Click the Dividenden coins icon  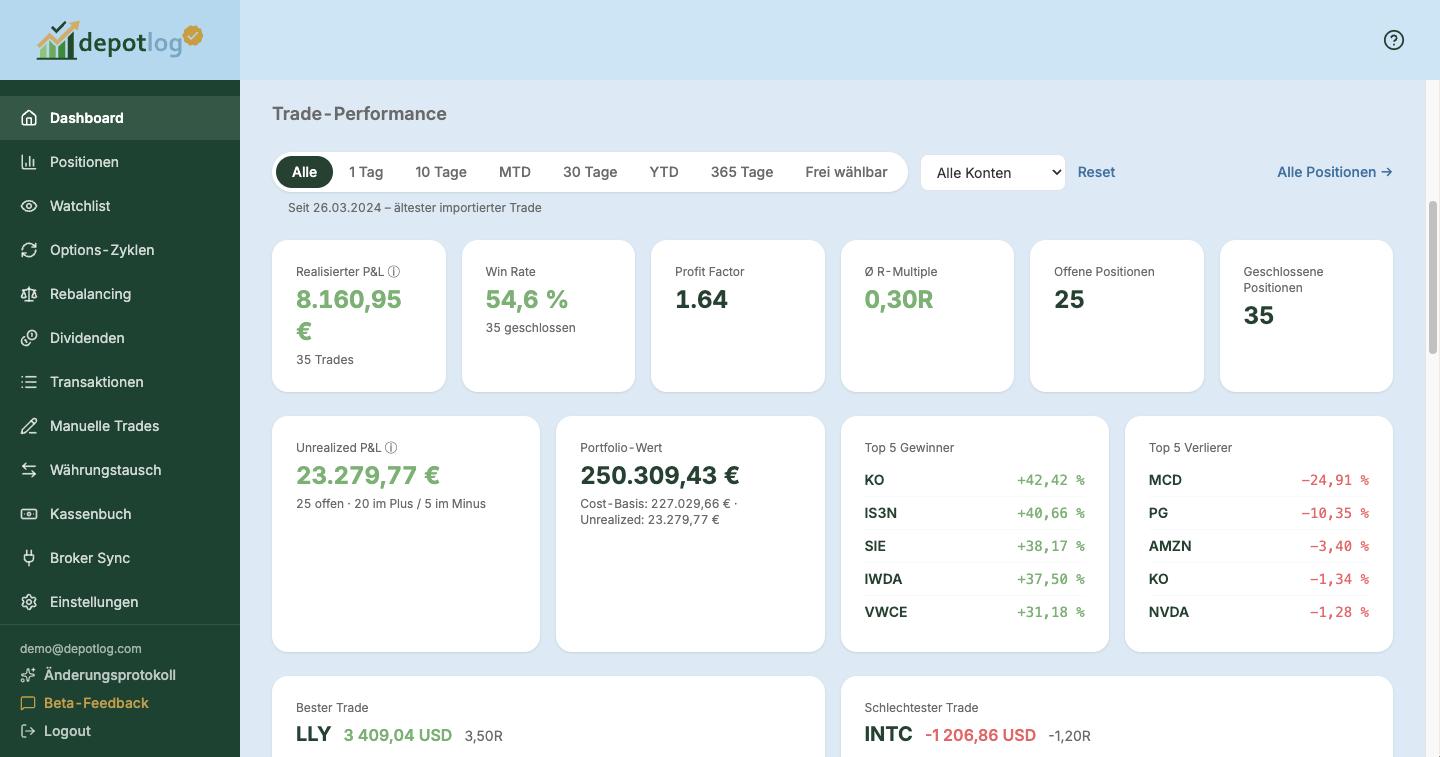tap(29, 338)
